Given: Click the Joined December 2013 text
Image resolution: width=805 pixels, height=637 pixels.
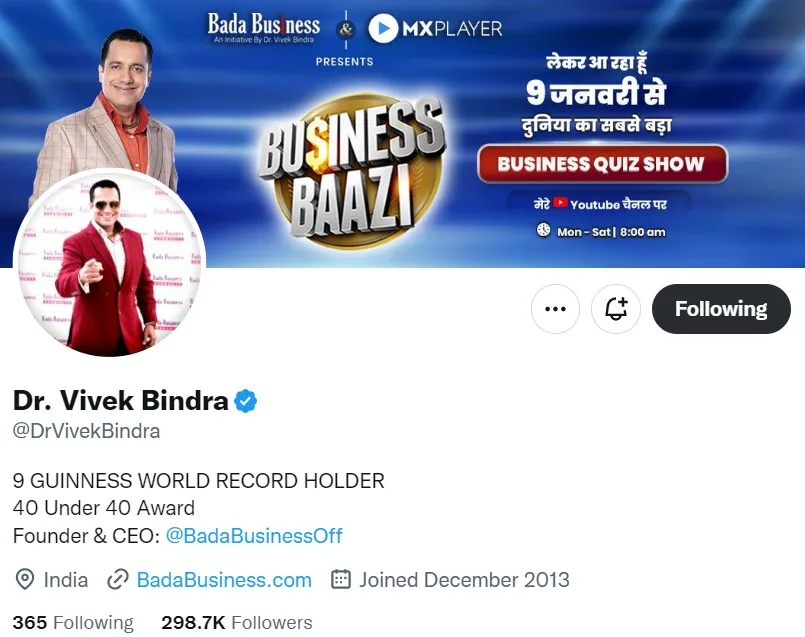Looking at the screenshot, I should [464, 580].
